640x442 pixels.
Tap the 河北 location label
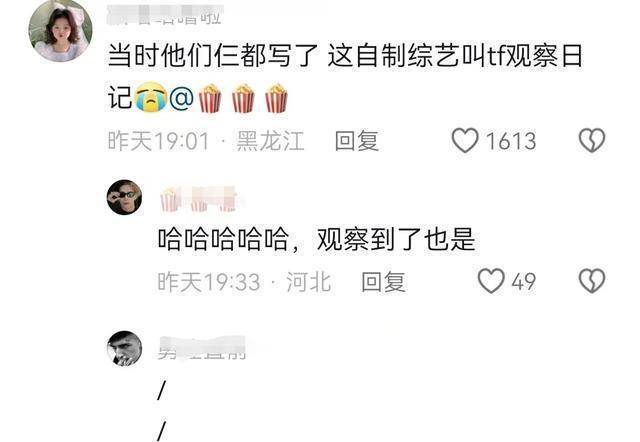coord(308,282)
